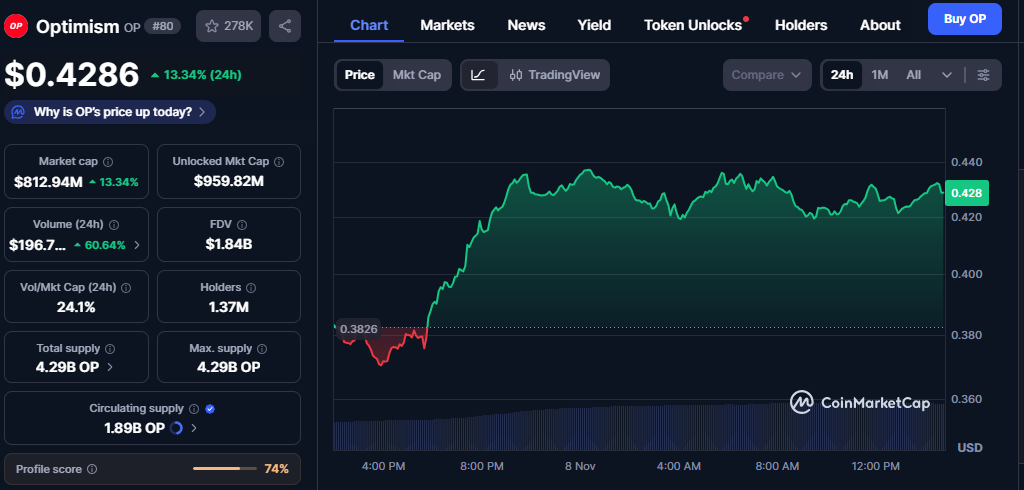The image size is (1024, 490).
Task: Click the Buy OP button
Action: 964,19
